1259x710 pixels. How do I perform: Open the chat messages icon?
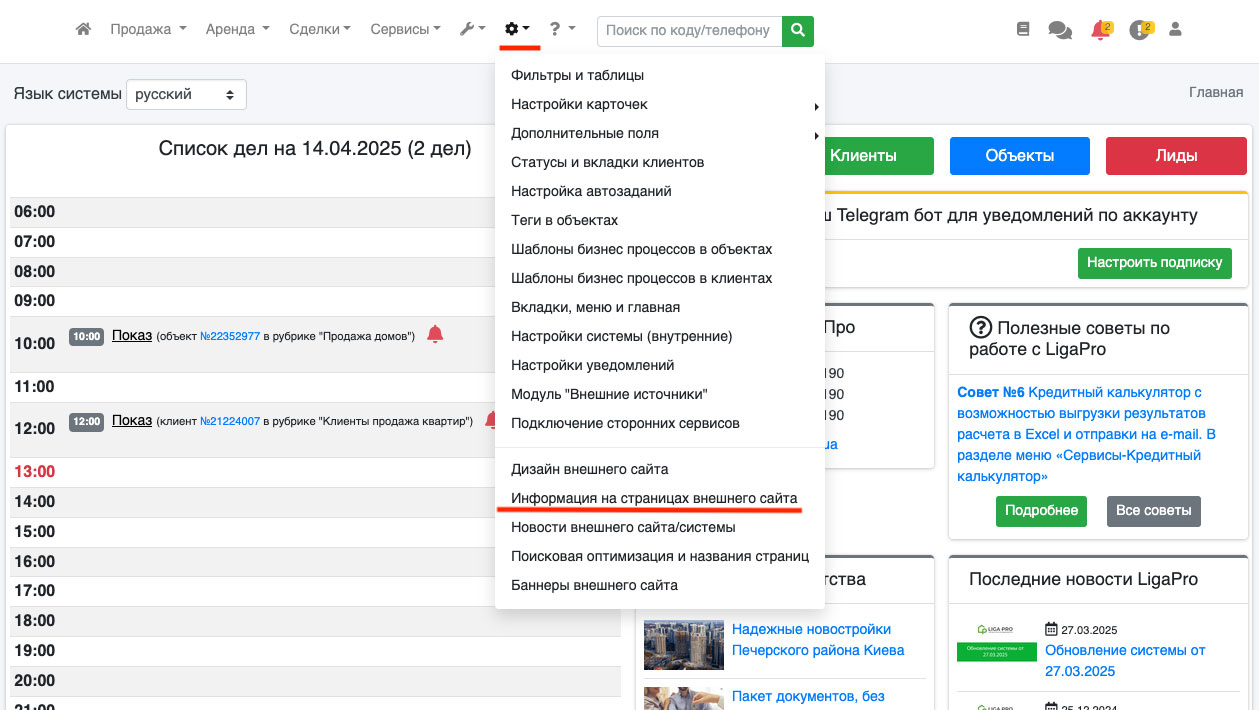tap(1059, 30)
